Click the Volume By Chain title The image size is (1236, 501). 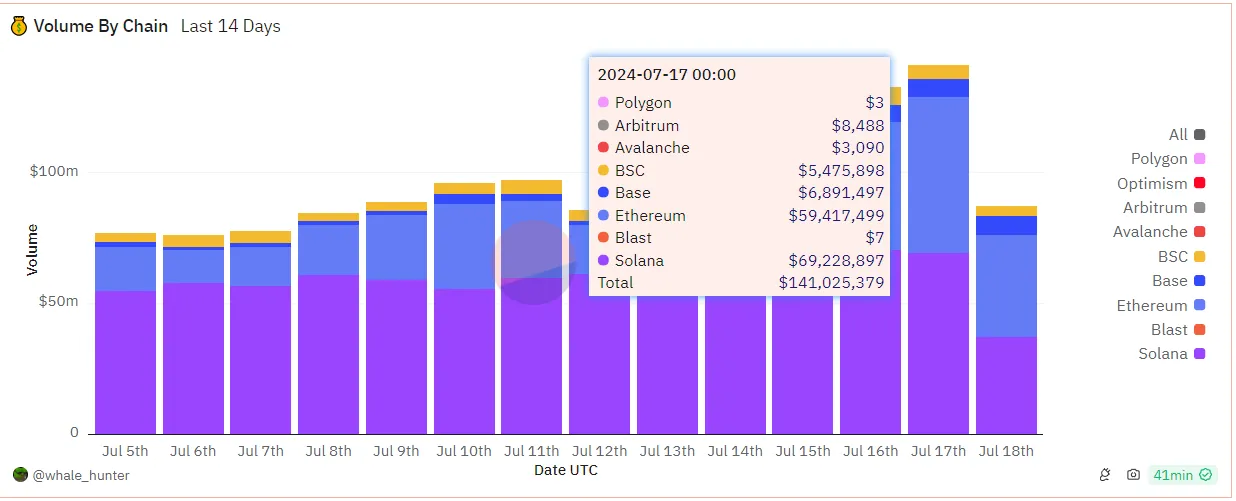tap(101, 27)
